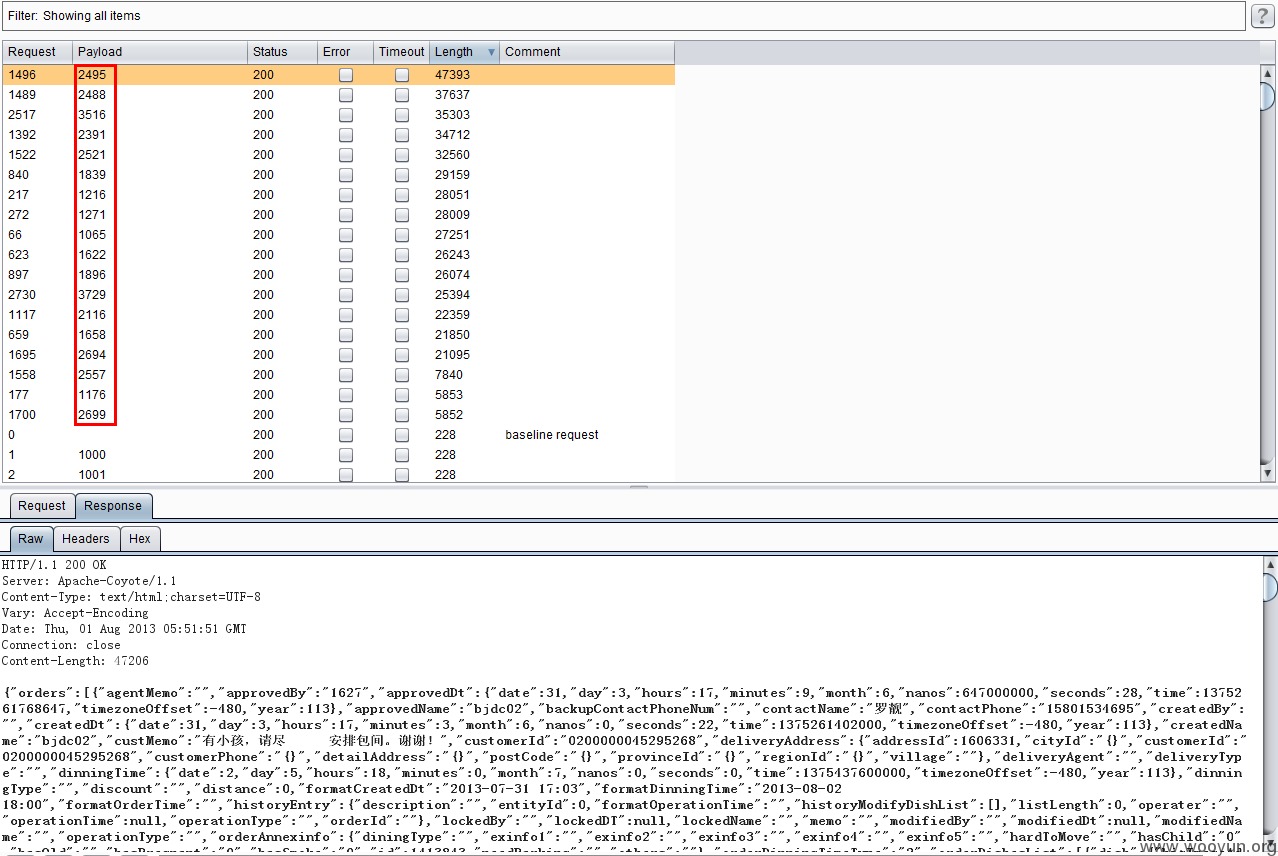This screenshot has width=1278, height=856.
Task: Select the row with request number 1522
Action: click(x=338, y=155)
